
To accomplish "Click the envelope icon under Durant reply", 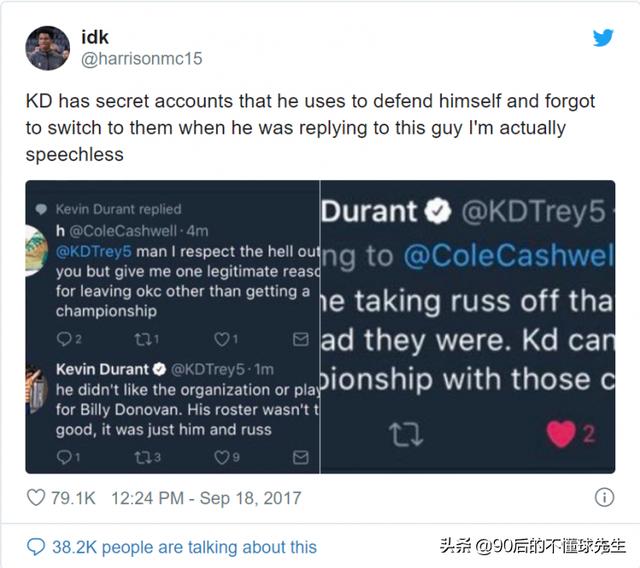I will click(x=301, y=457).
